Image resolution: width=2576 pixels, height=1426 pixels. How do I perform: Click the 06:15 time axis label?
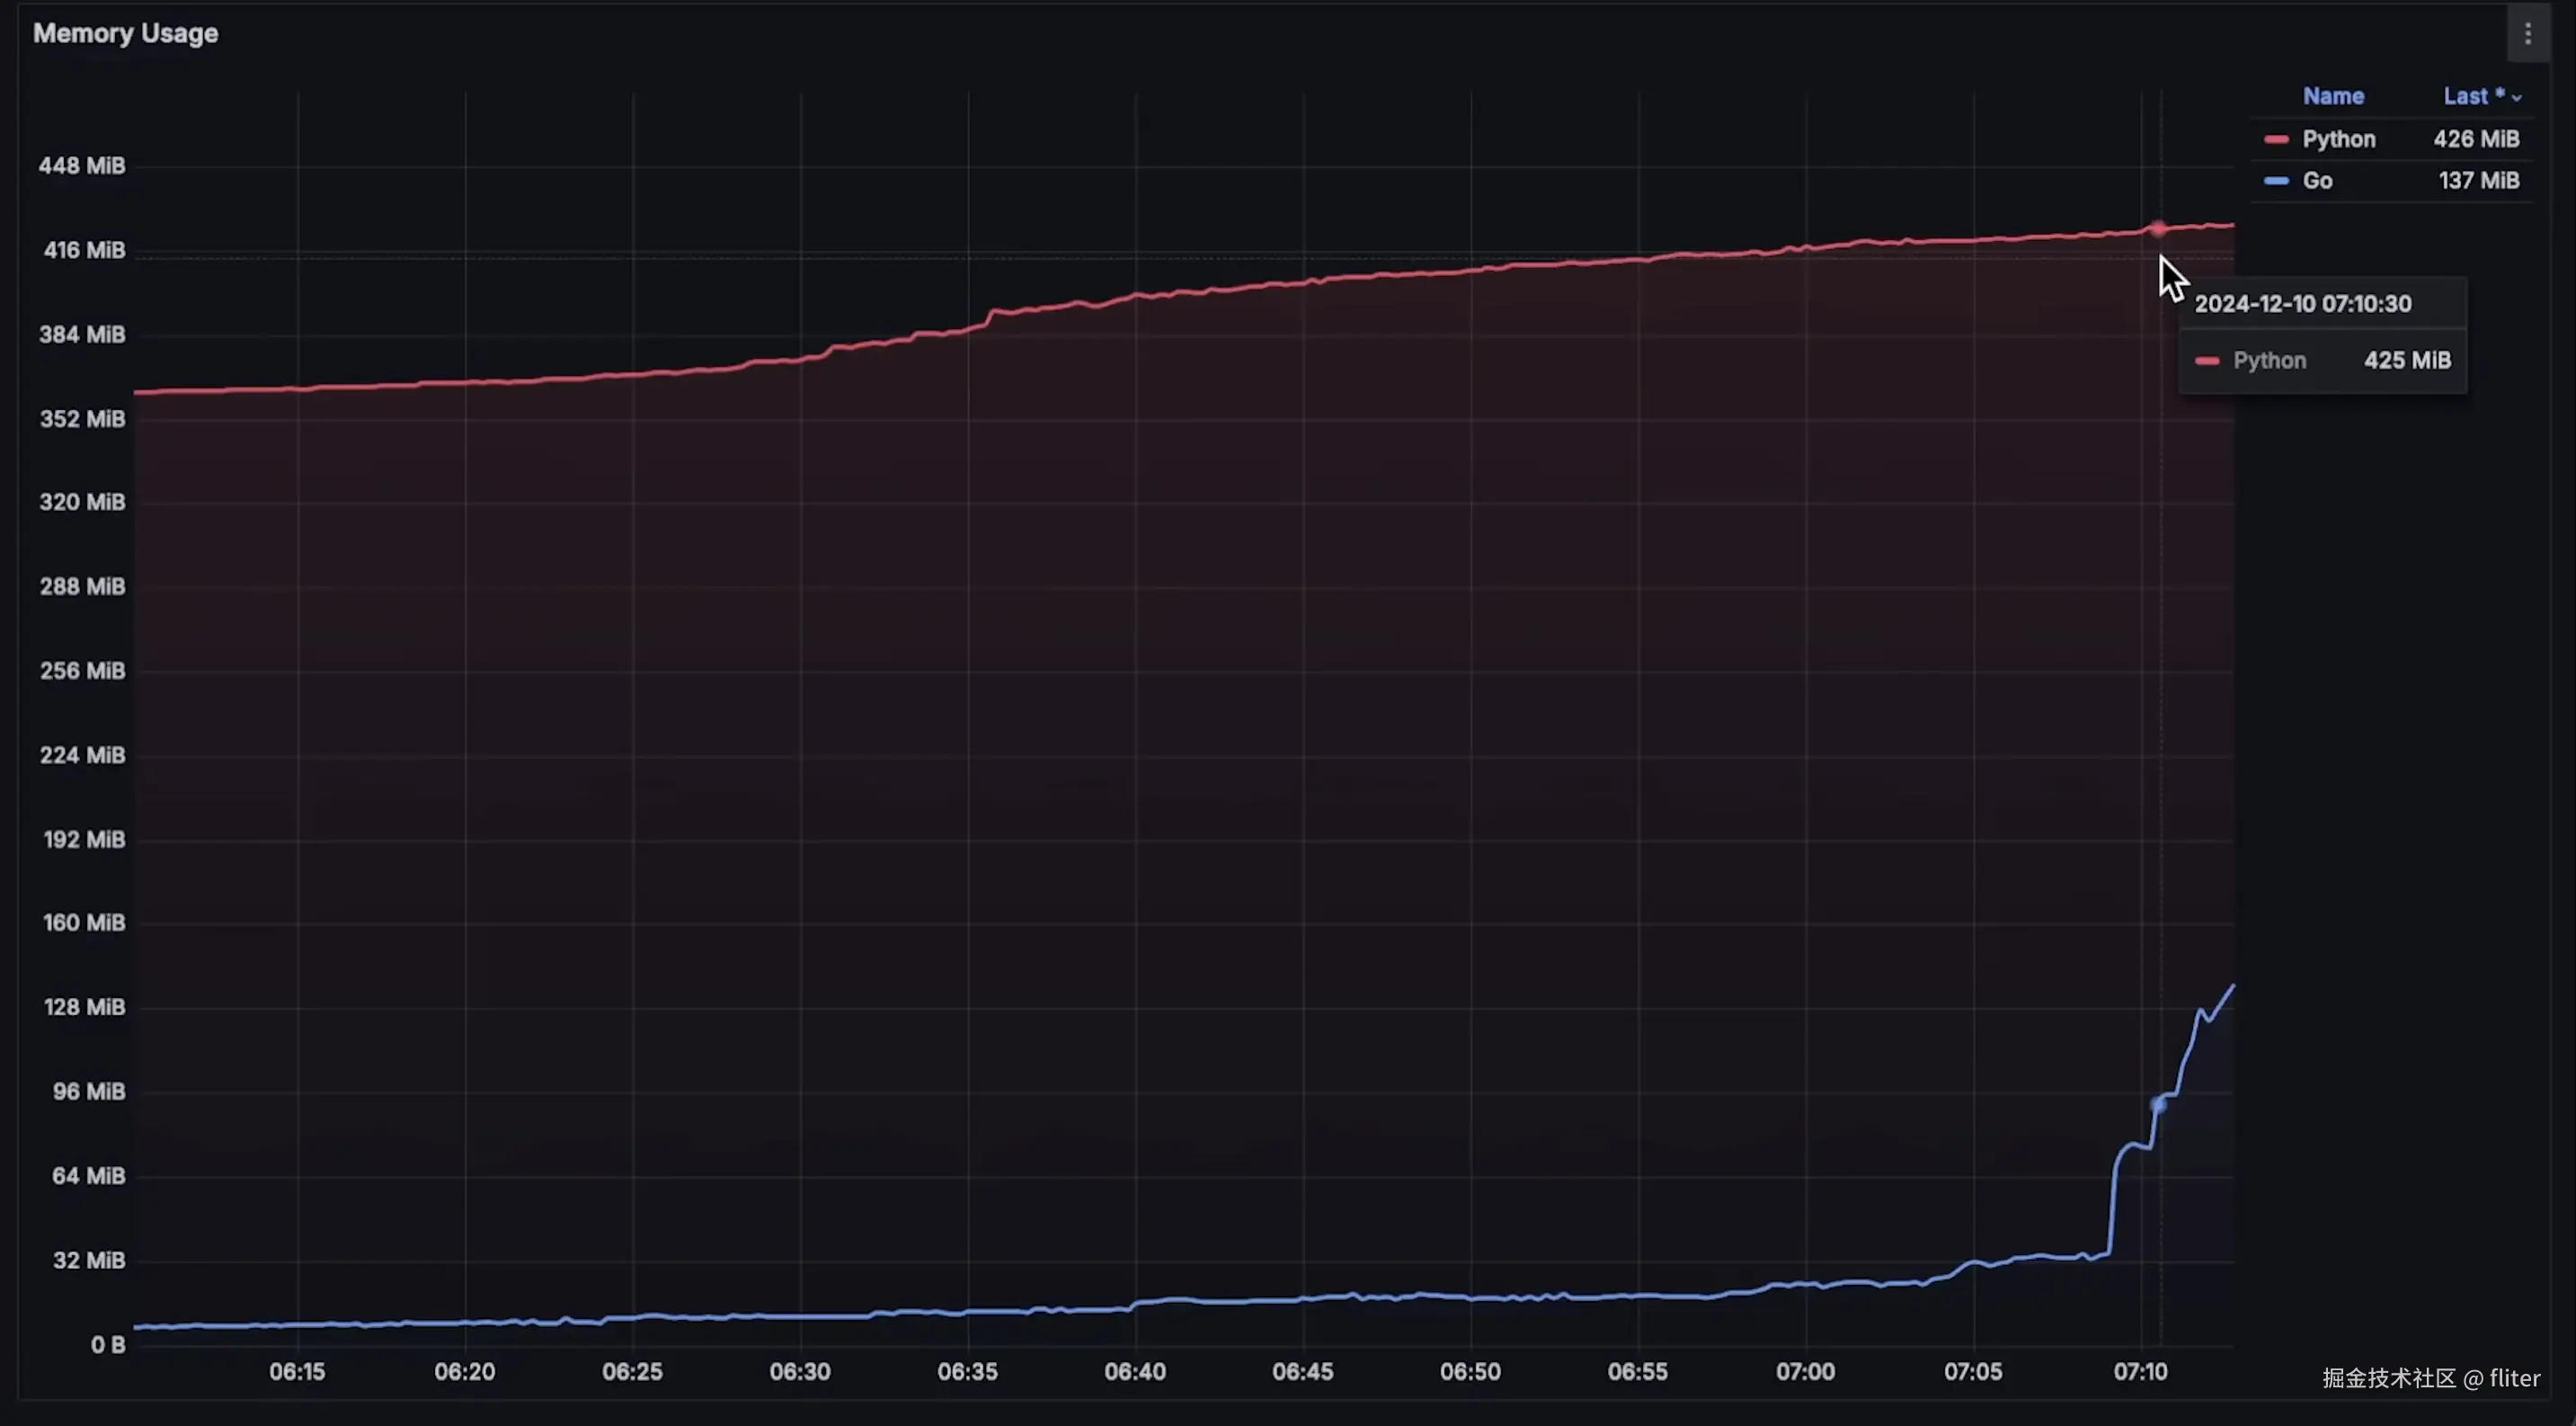(x=297, y=1372)
